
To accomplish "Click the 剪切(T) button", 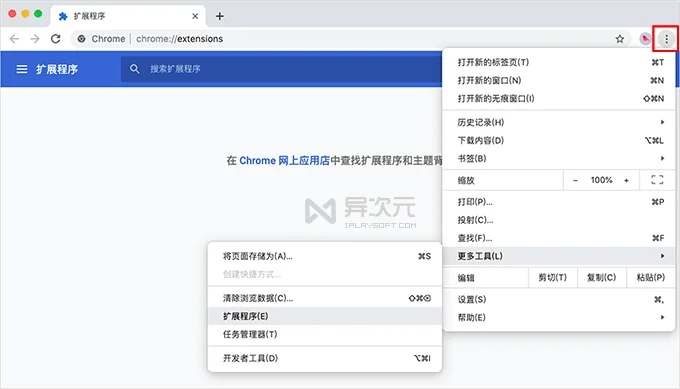I will coord(552,278).
